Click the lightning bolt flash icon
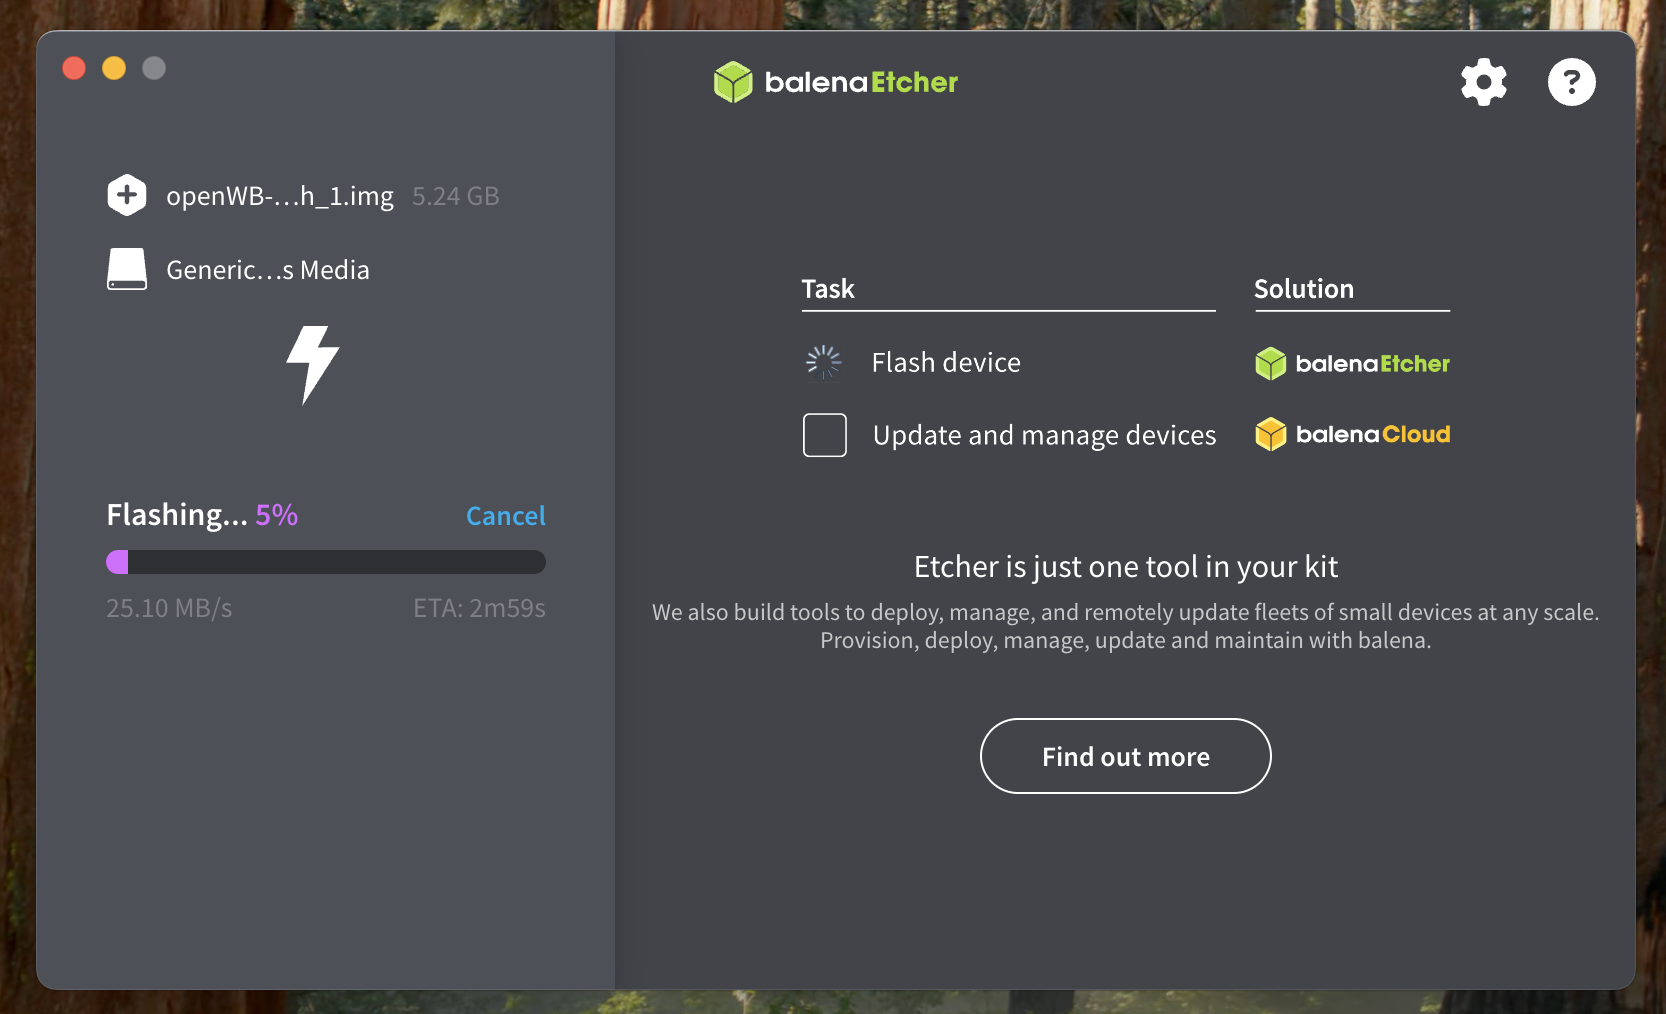The image size is (1666, 1014). [x=313, y=364]
